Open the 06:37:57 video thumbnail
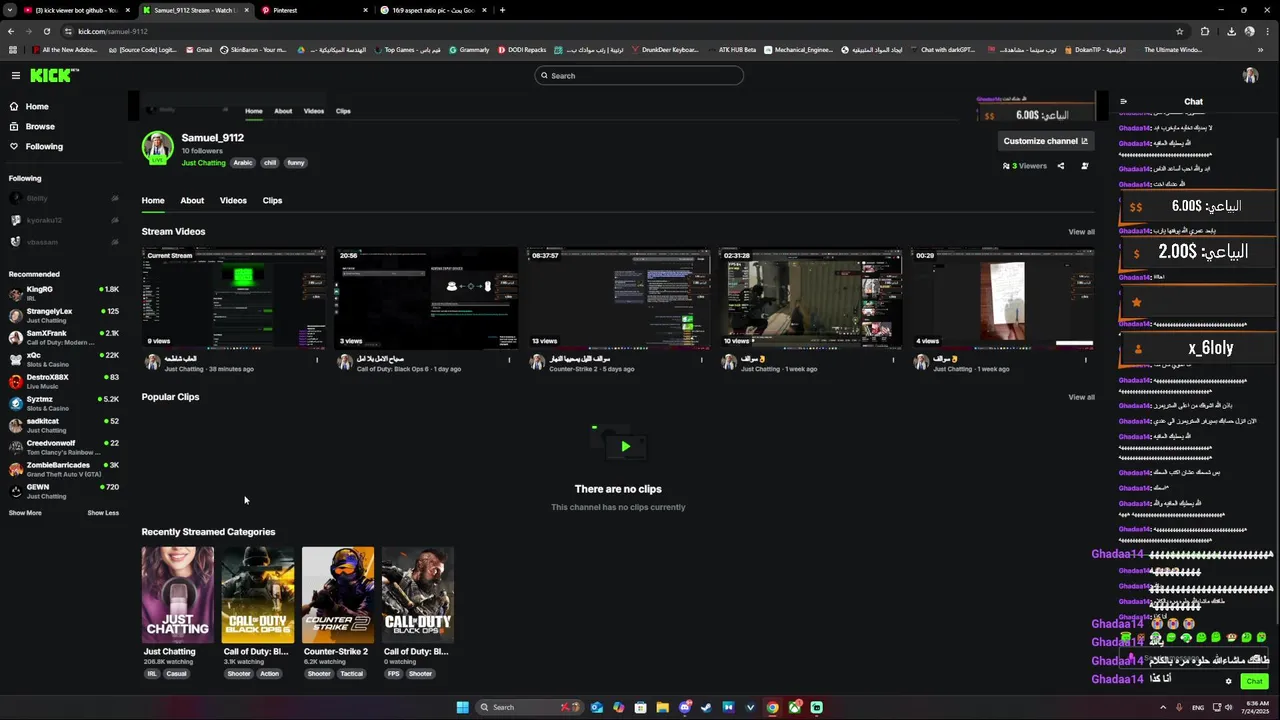Image resolution: width=1280 pixels, height=720 pixels. coord(618,299)
